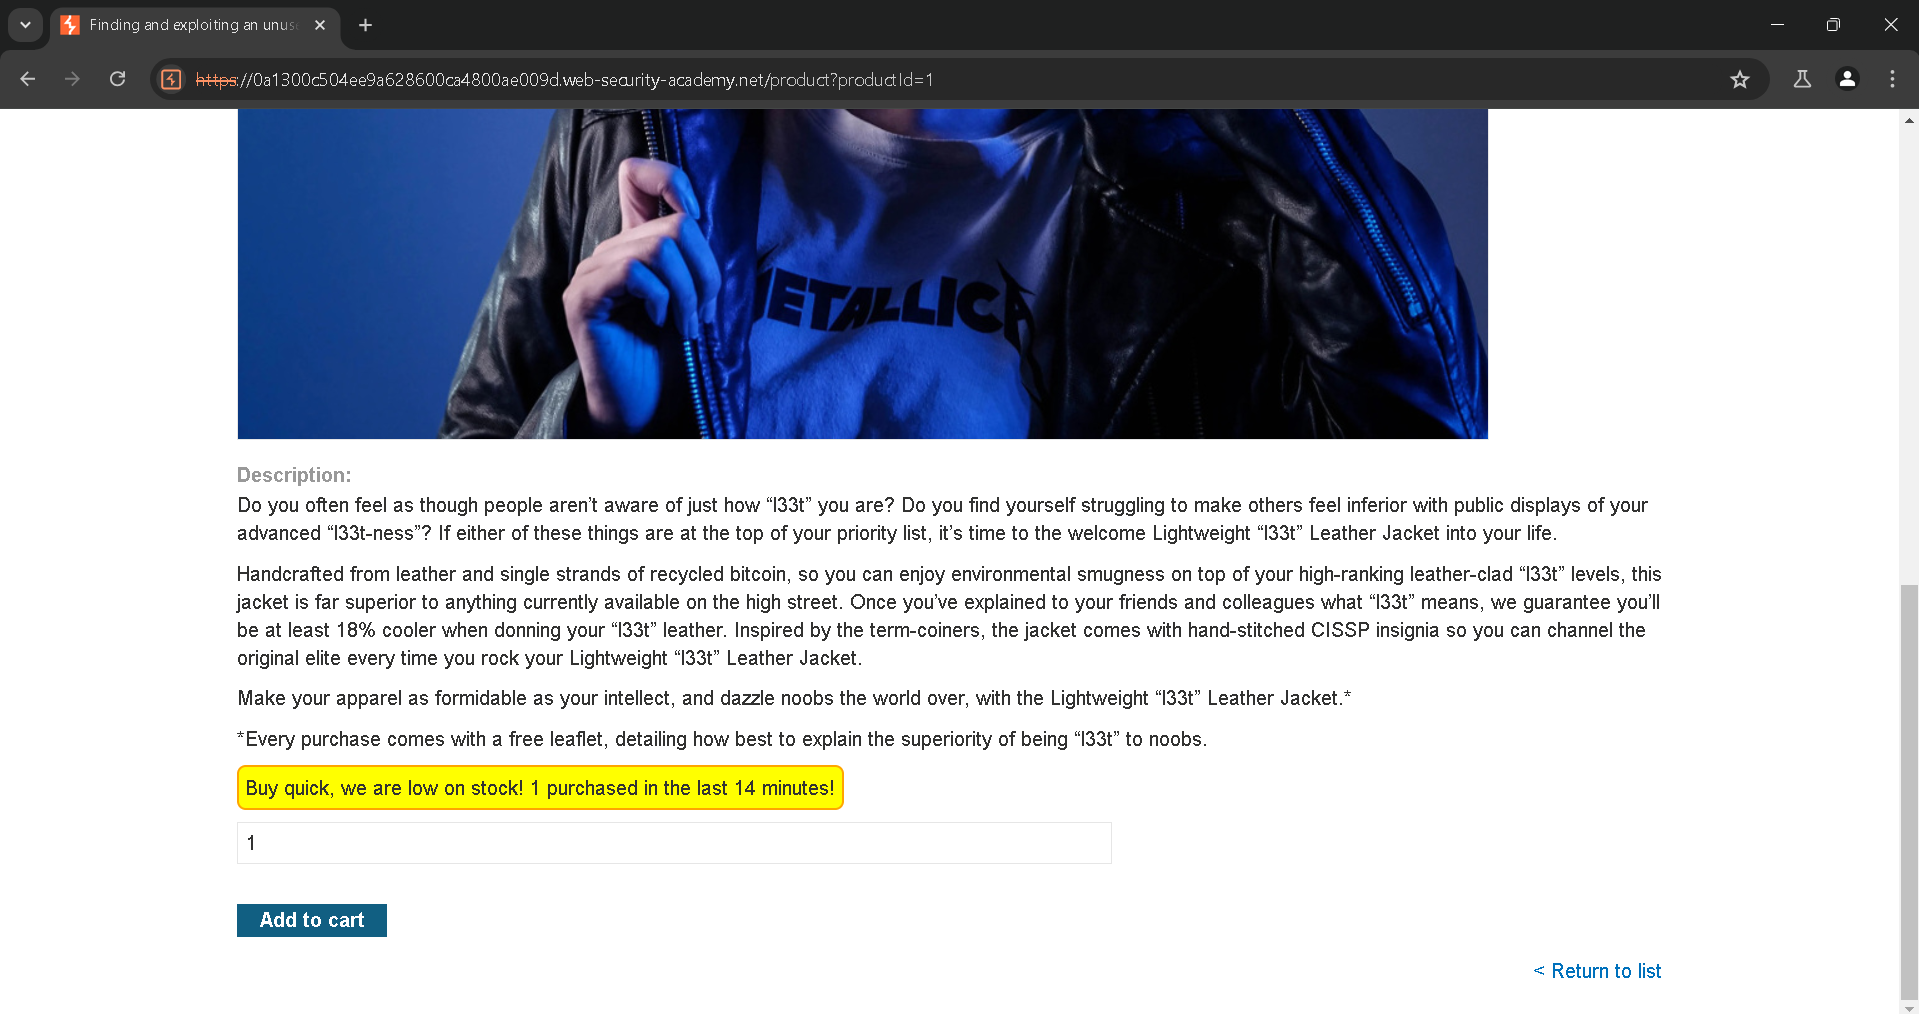
Task: Open the Chrome three-dot menu
Action: 1892,79
